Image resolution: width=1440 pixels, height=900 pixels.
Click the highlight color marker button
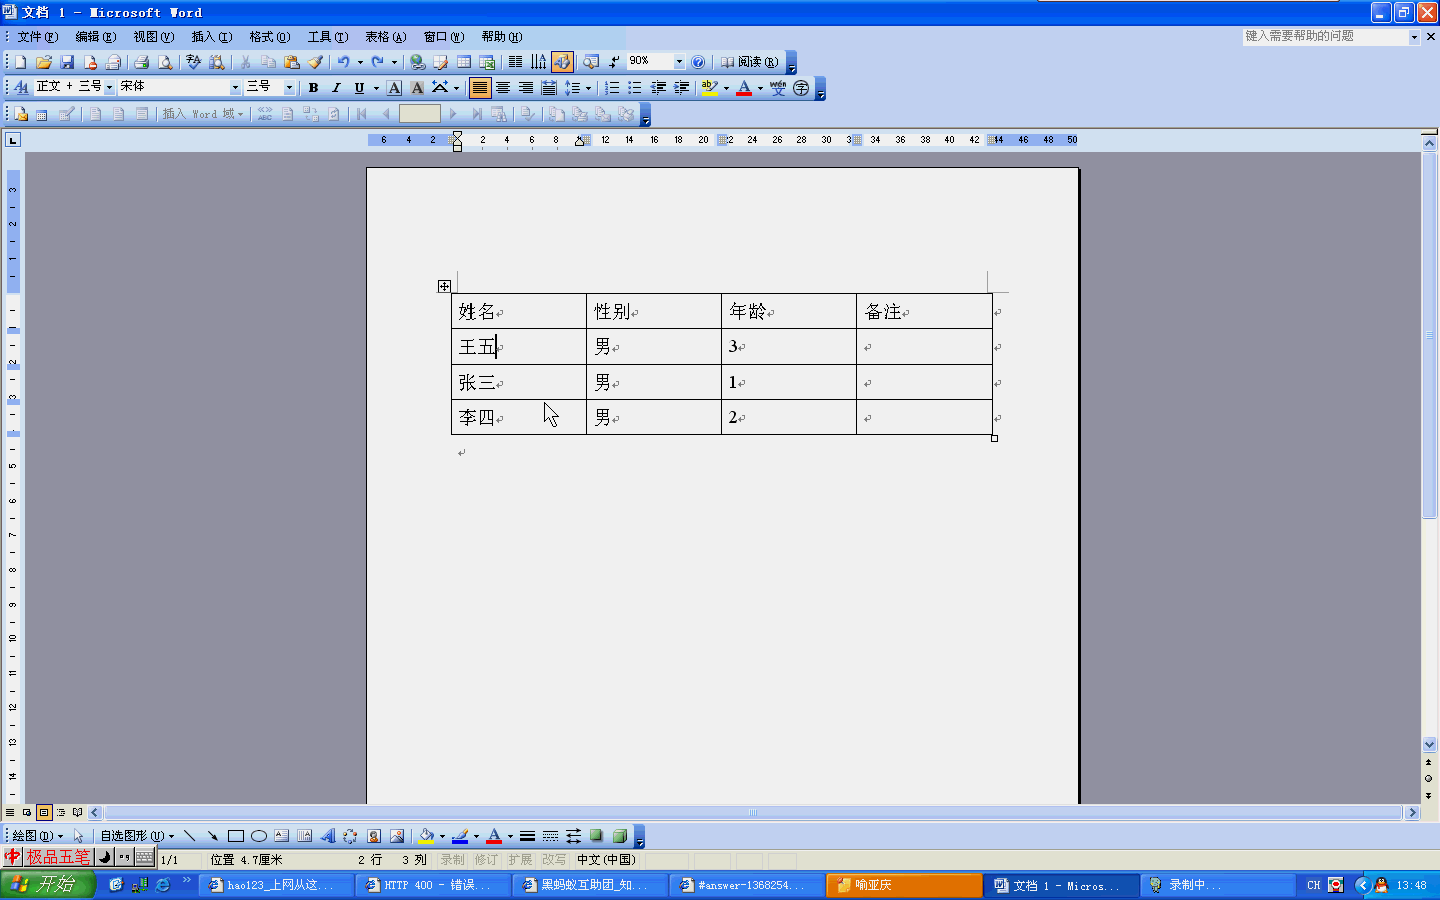(709, 88)
